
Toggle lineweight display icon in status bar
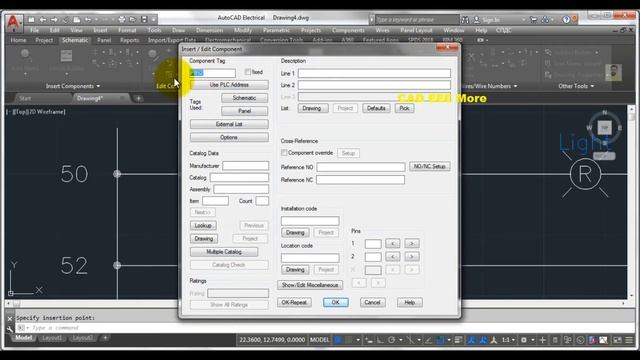tap(458, 340)
